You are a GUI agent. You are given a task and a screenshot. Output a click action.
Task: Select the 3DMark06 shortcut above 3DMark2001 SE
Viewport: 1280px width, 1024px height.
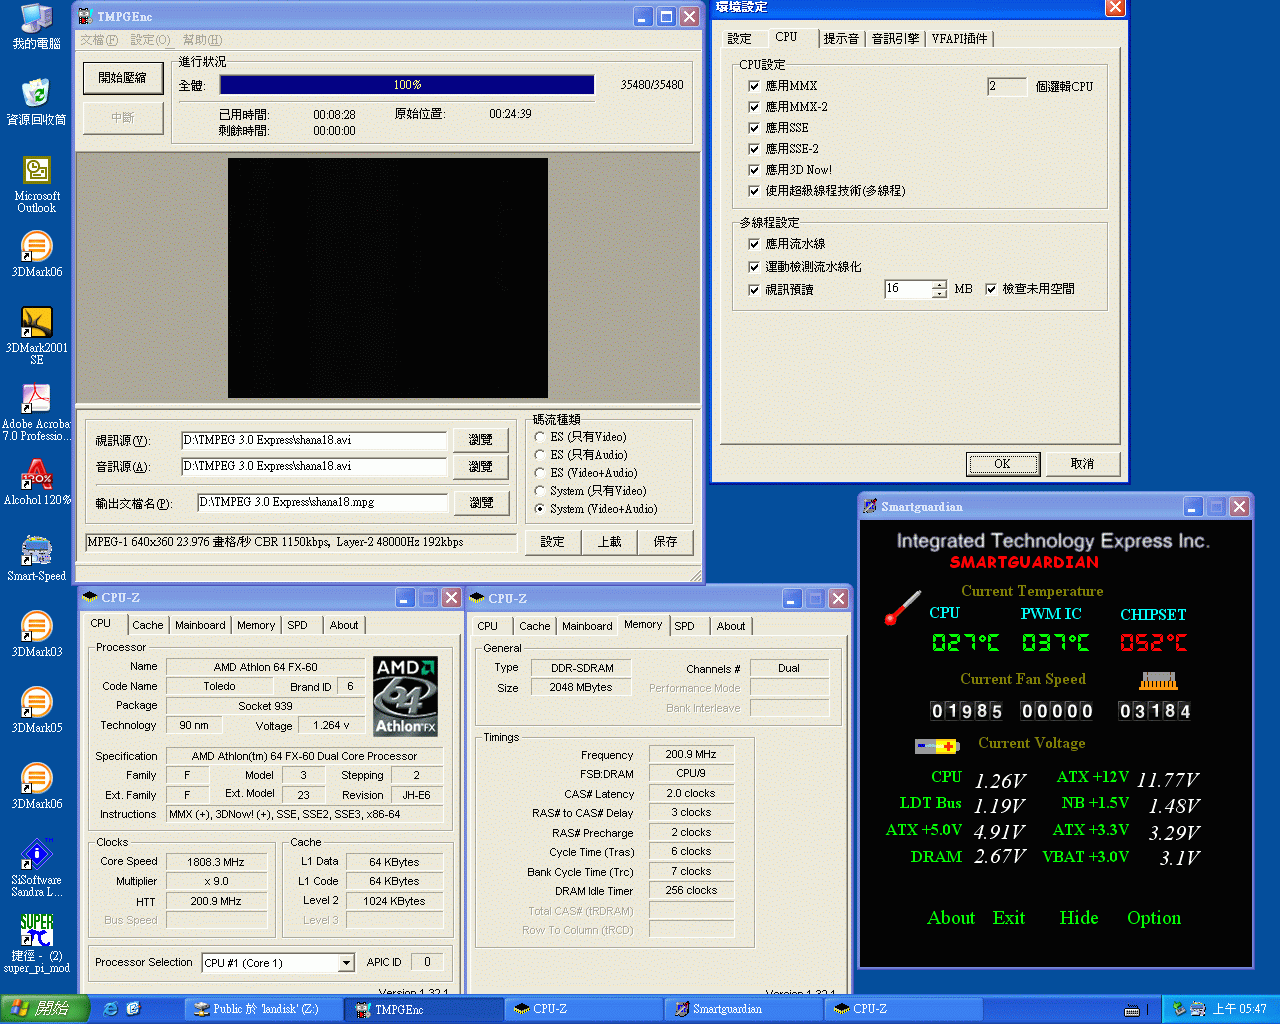(37, 254)
